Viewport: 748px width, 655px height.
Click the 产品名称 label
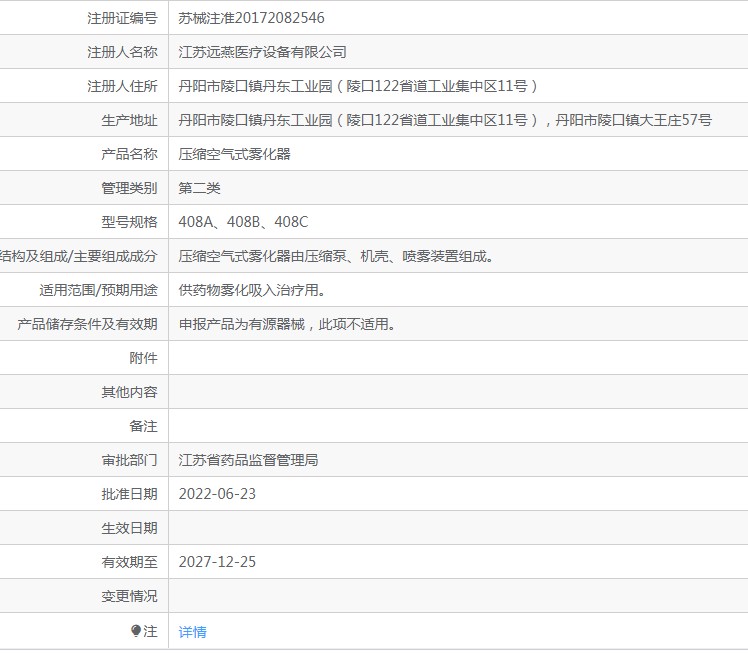[x=129, y=154]
